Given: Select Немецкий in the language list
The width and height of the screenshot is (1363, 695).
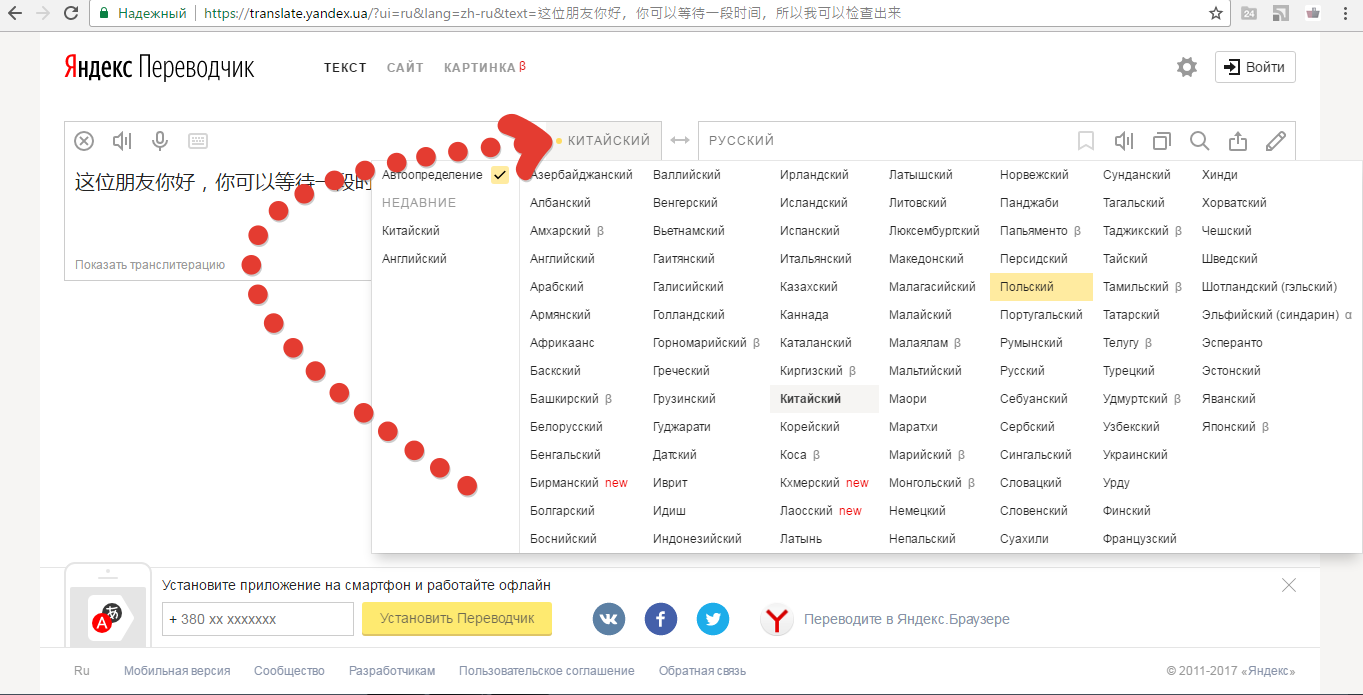Looking at the screenshot, I should click(917, 511).
